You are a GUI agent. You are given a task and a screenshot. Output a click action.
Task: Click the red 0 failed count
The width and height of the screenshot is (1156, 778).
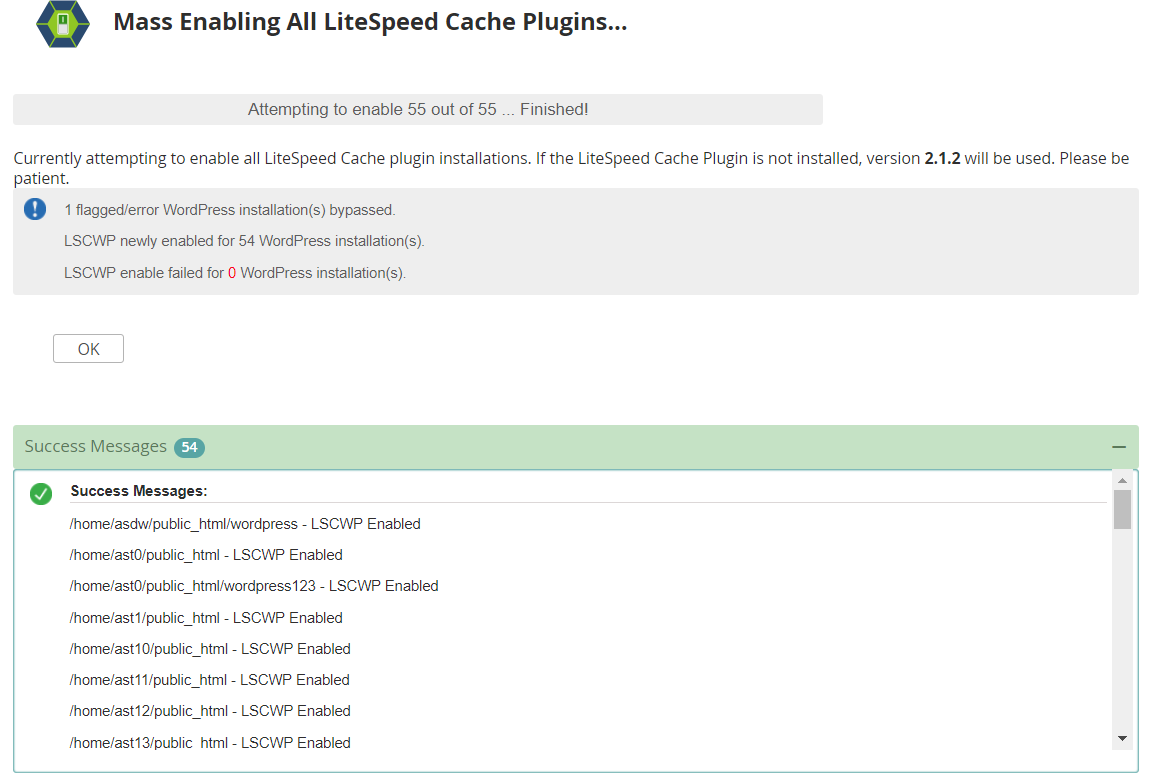pos(231,273)
